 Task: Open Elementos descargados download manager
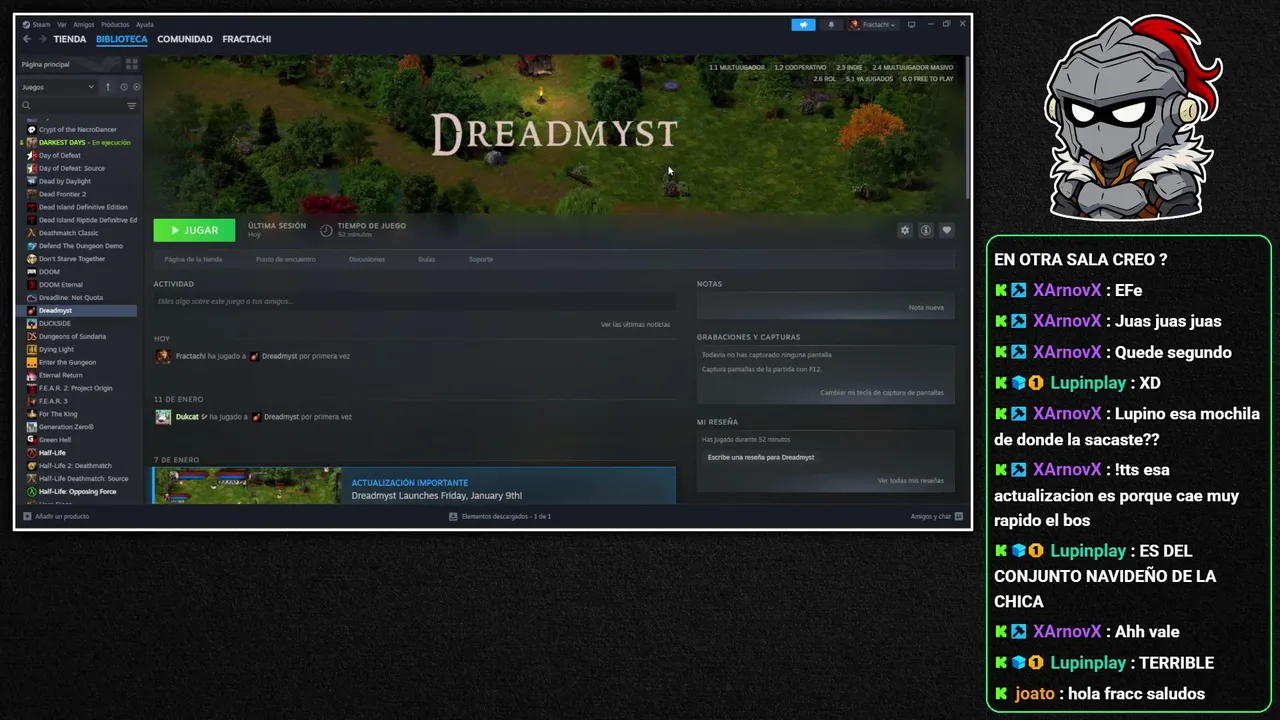[500, 516]
